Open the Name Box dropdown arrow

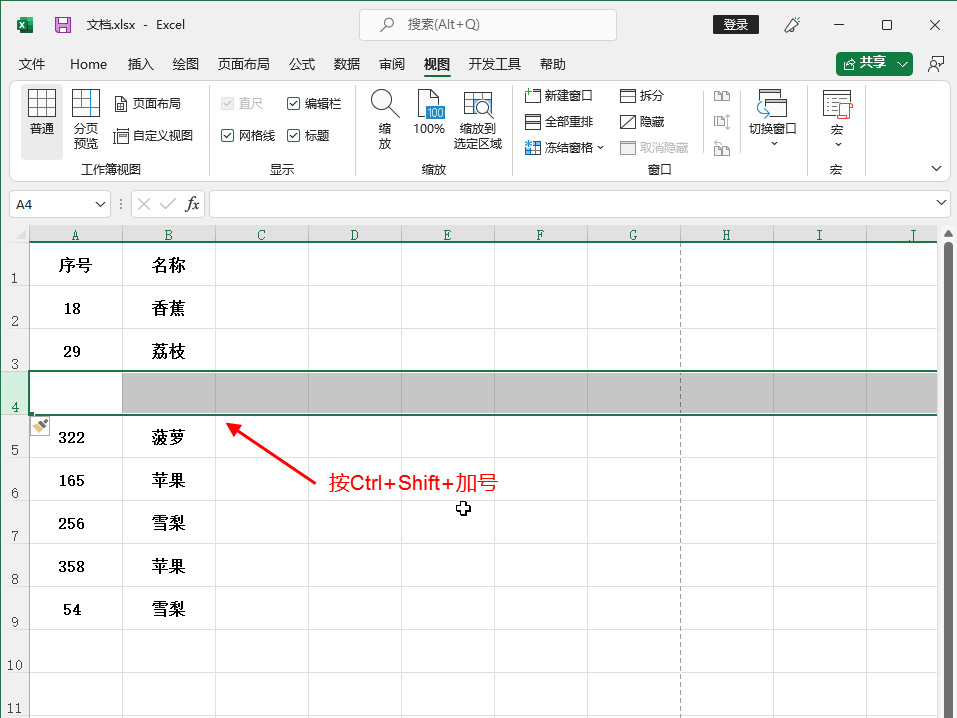click(x=100, y=205)
